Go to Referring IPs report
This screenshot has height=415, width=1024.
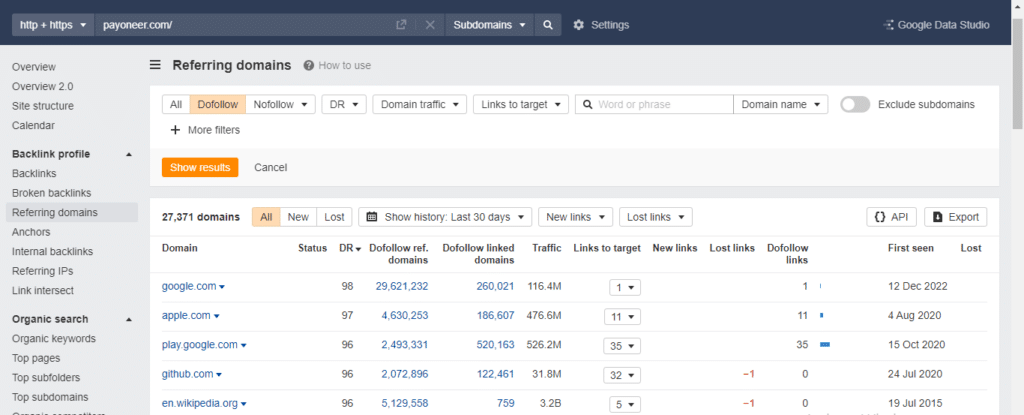click(42, 271)
